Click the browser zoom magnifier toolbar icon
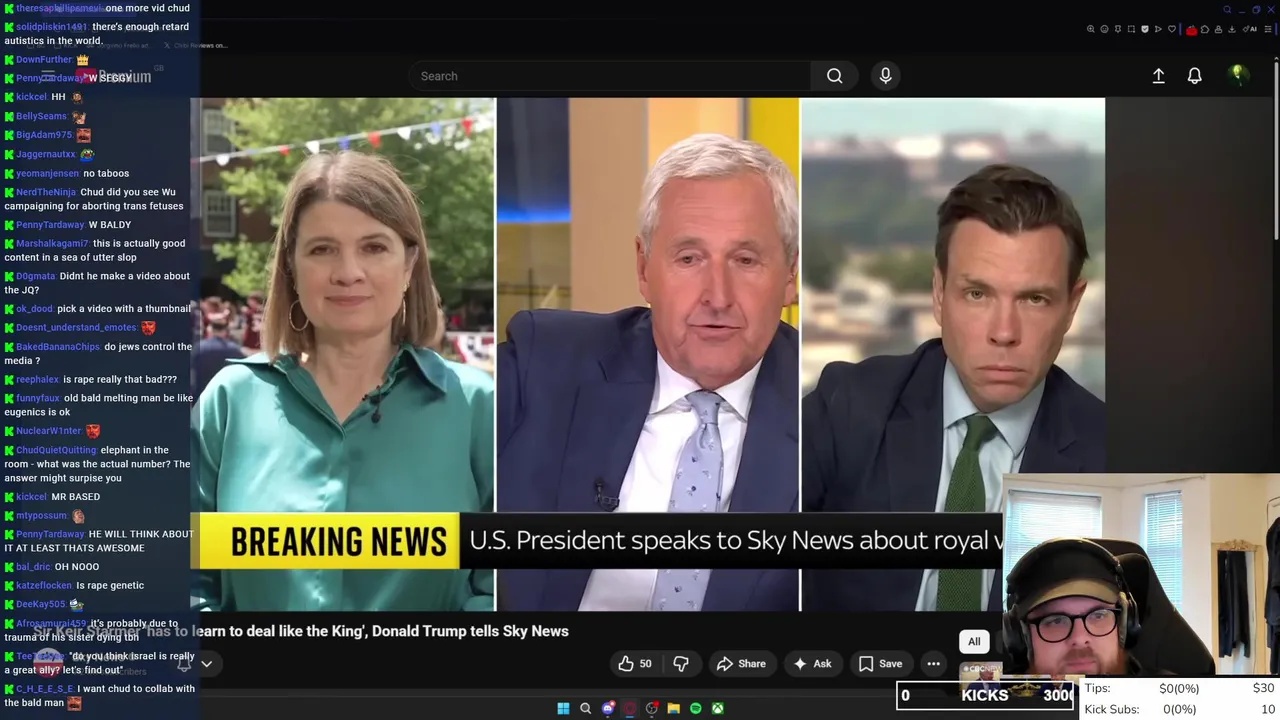Image resolution: width=1280 pixels, height=720 pixels. [x=1091, y=29]
